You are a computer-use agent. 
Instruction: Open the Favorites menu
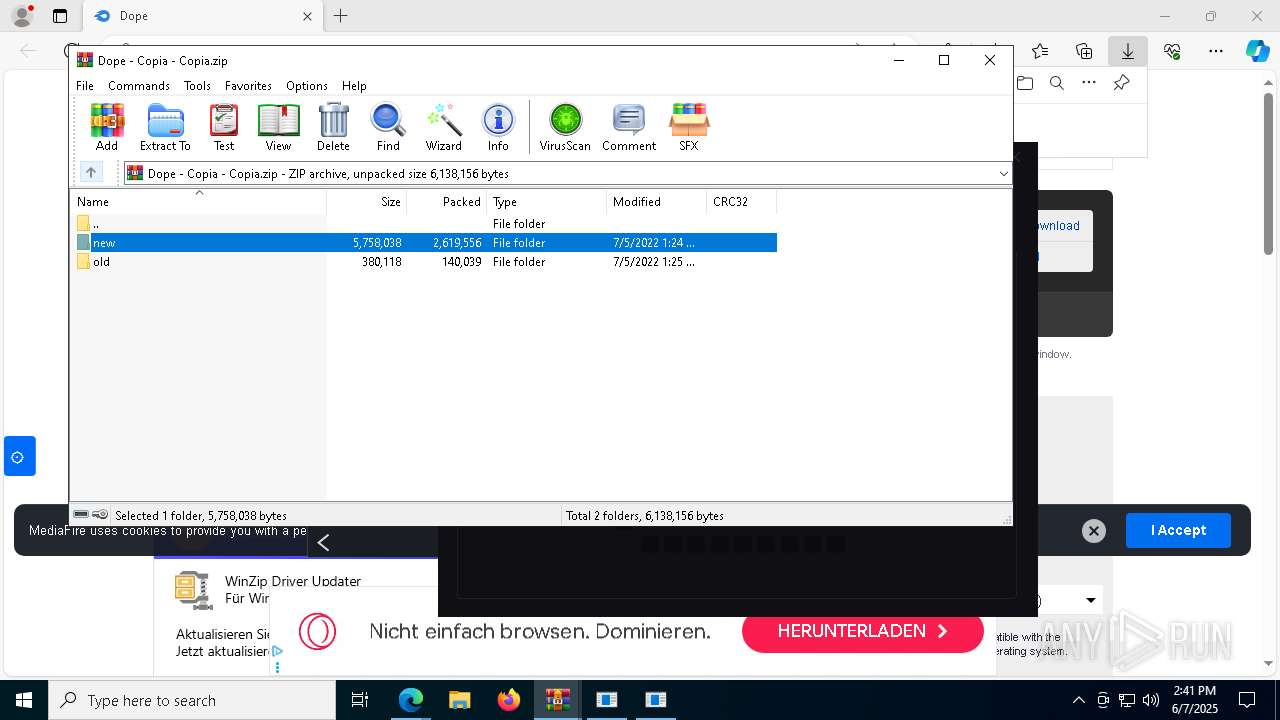(248, 86)
